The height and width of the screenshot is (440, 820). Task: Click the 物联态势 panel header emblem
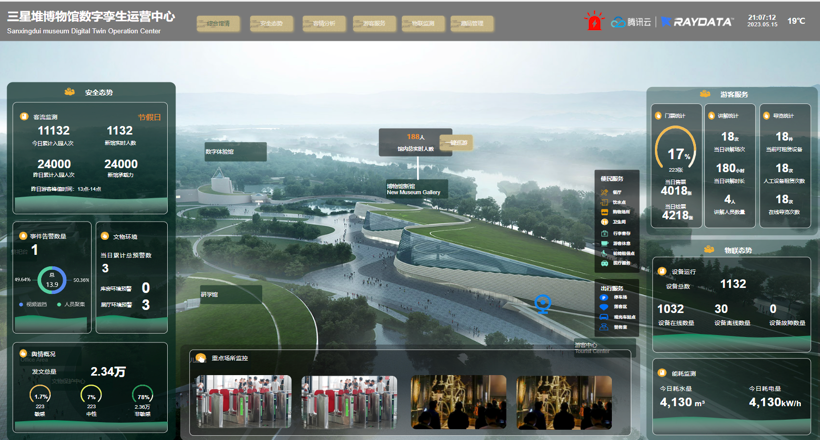709,250
